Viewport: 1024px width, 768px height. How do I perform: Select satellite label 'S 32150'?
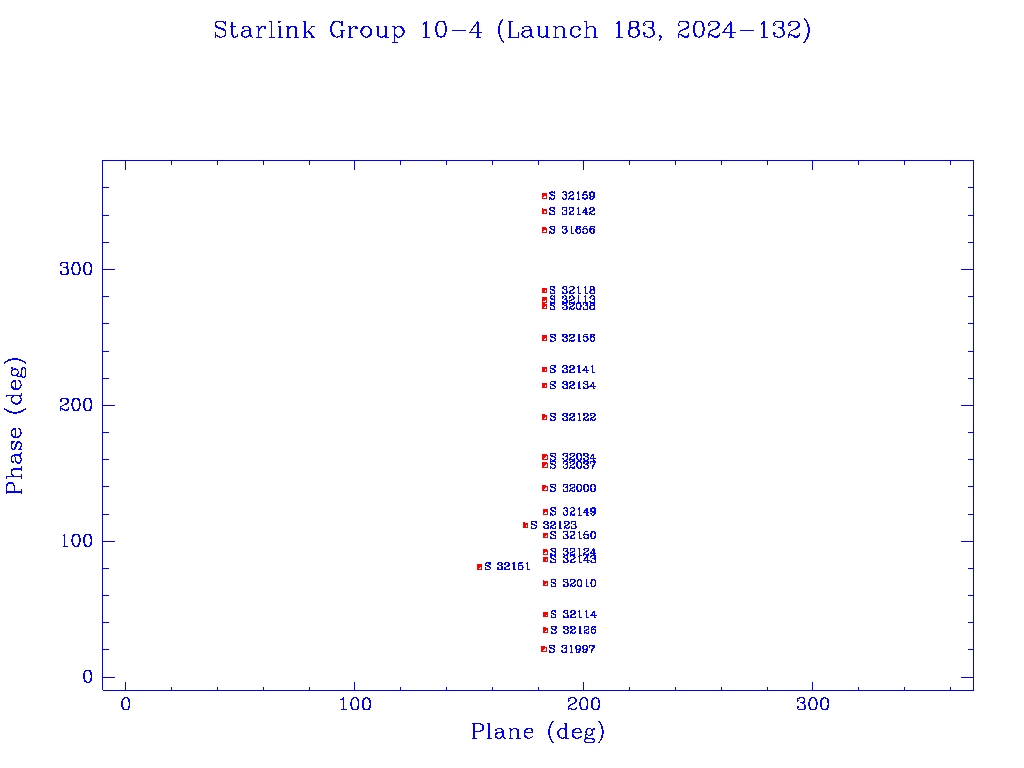(x=573, y=536)
